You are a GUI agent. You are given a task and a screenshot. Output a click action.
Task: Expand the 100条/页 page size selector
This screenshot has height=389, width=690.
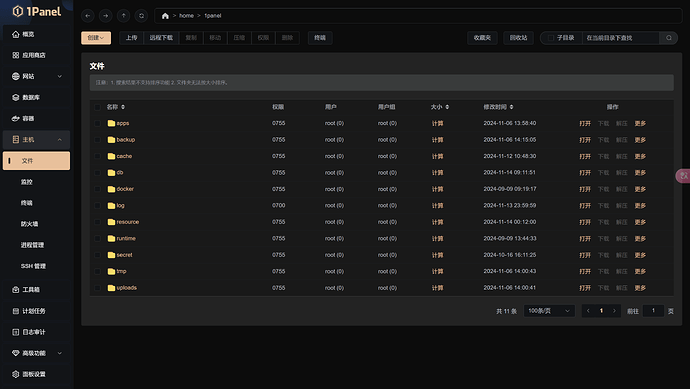click(549, 311)
